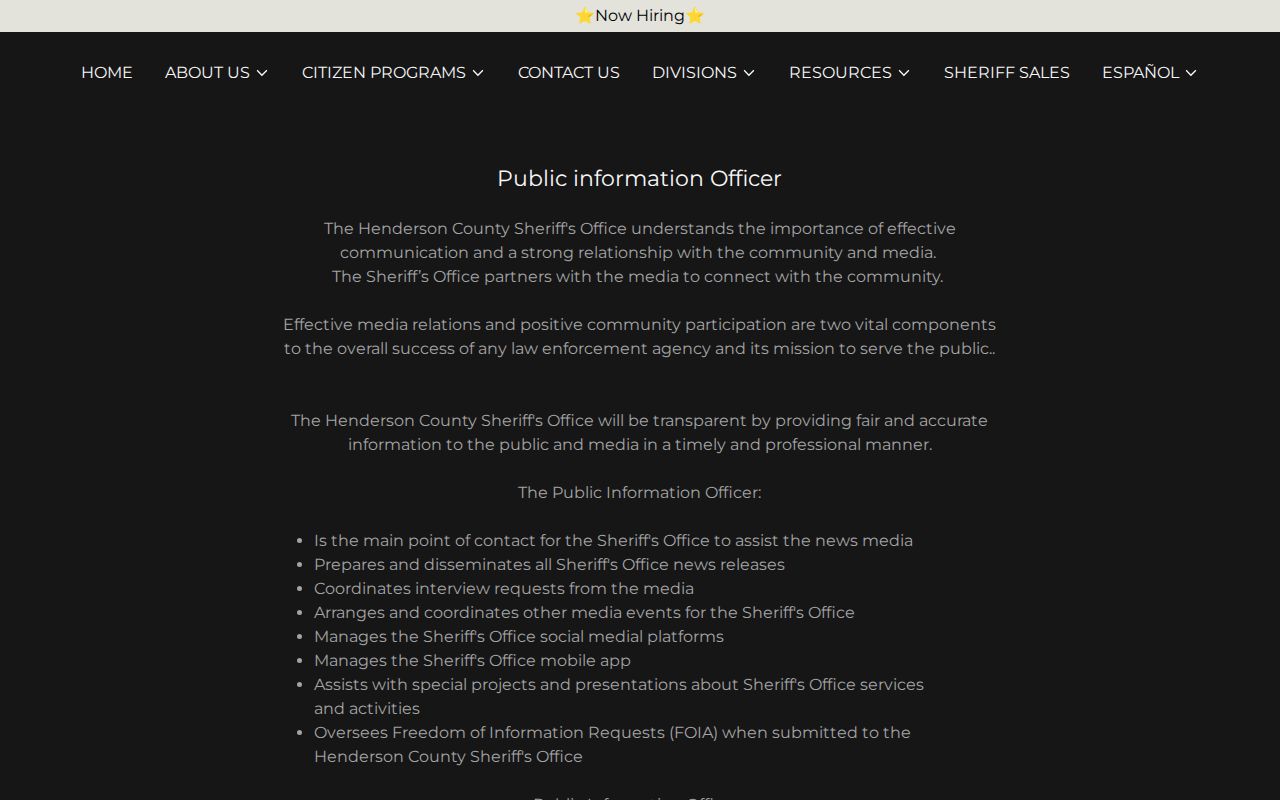Click 'Manages the Sheriff's Office mobile app'
Screen dimensions: 1280x800
click(x=472, y=660)
